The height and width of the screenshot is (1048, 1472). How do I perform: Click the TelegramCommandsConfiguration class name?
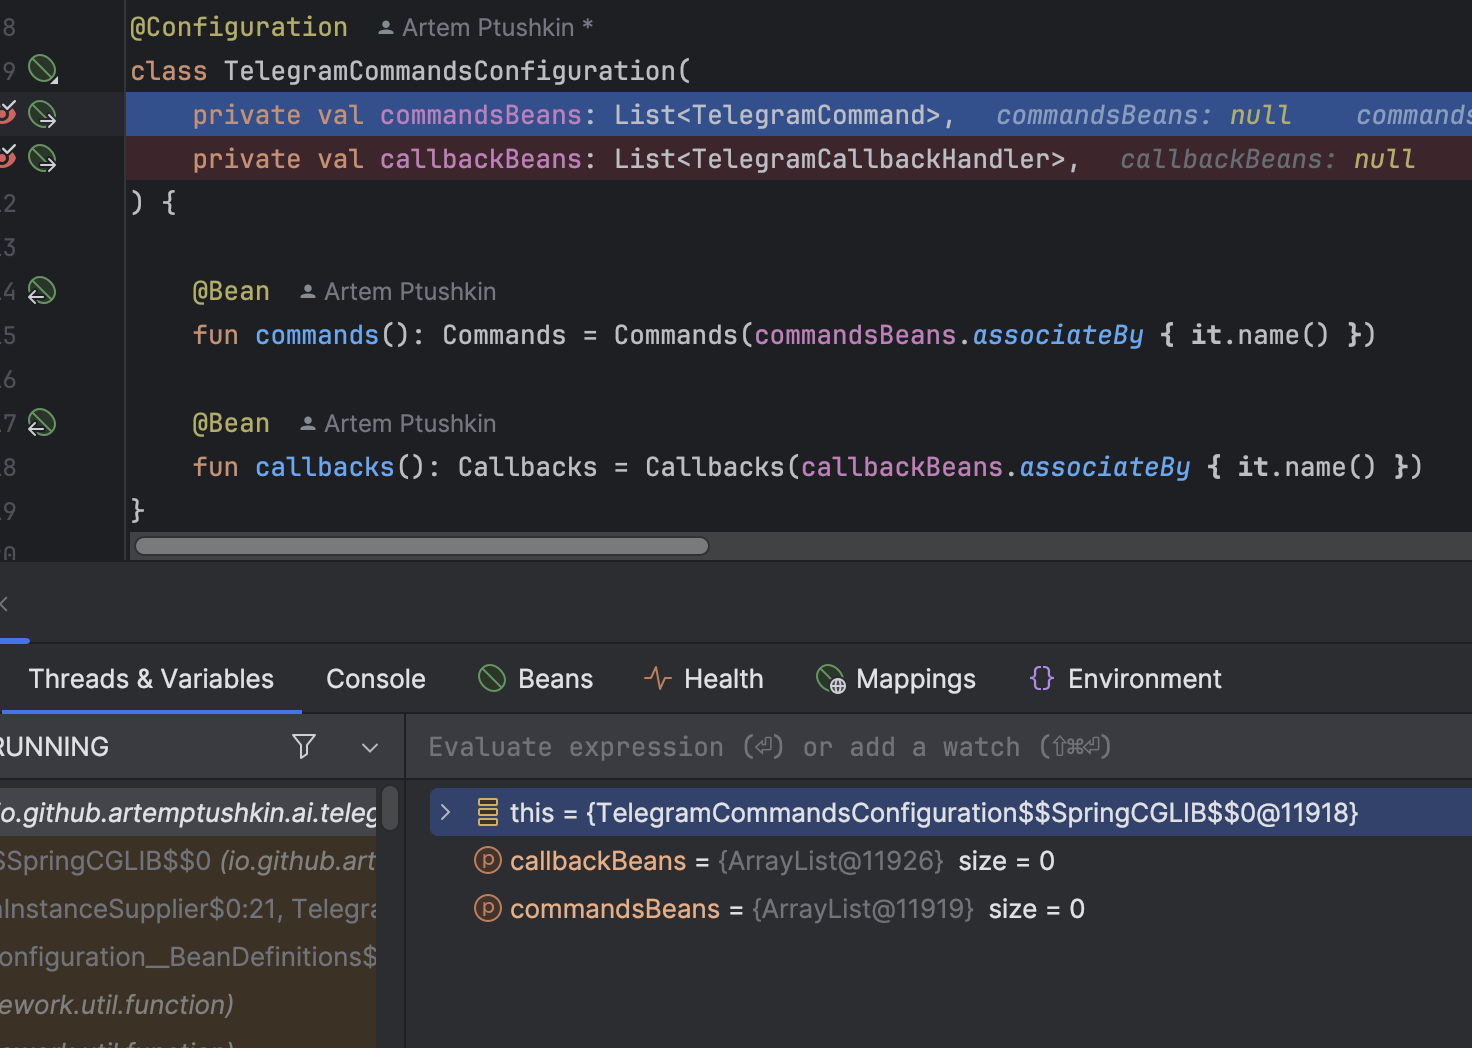tap(450, 71)
